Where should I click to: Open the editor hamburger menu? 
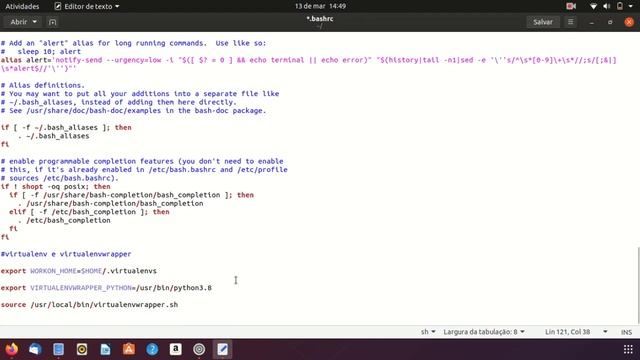(x=571, y=22)
